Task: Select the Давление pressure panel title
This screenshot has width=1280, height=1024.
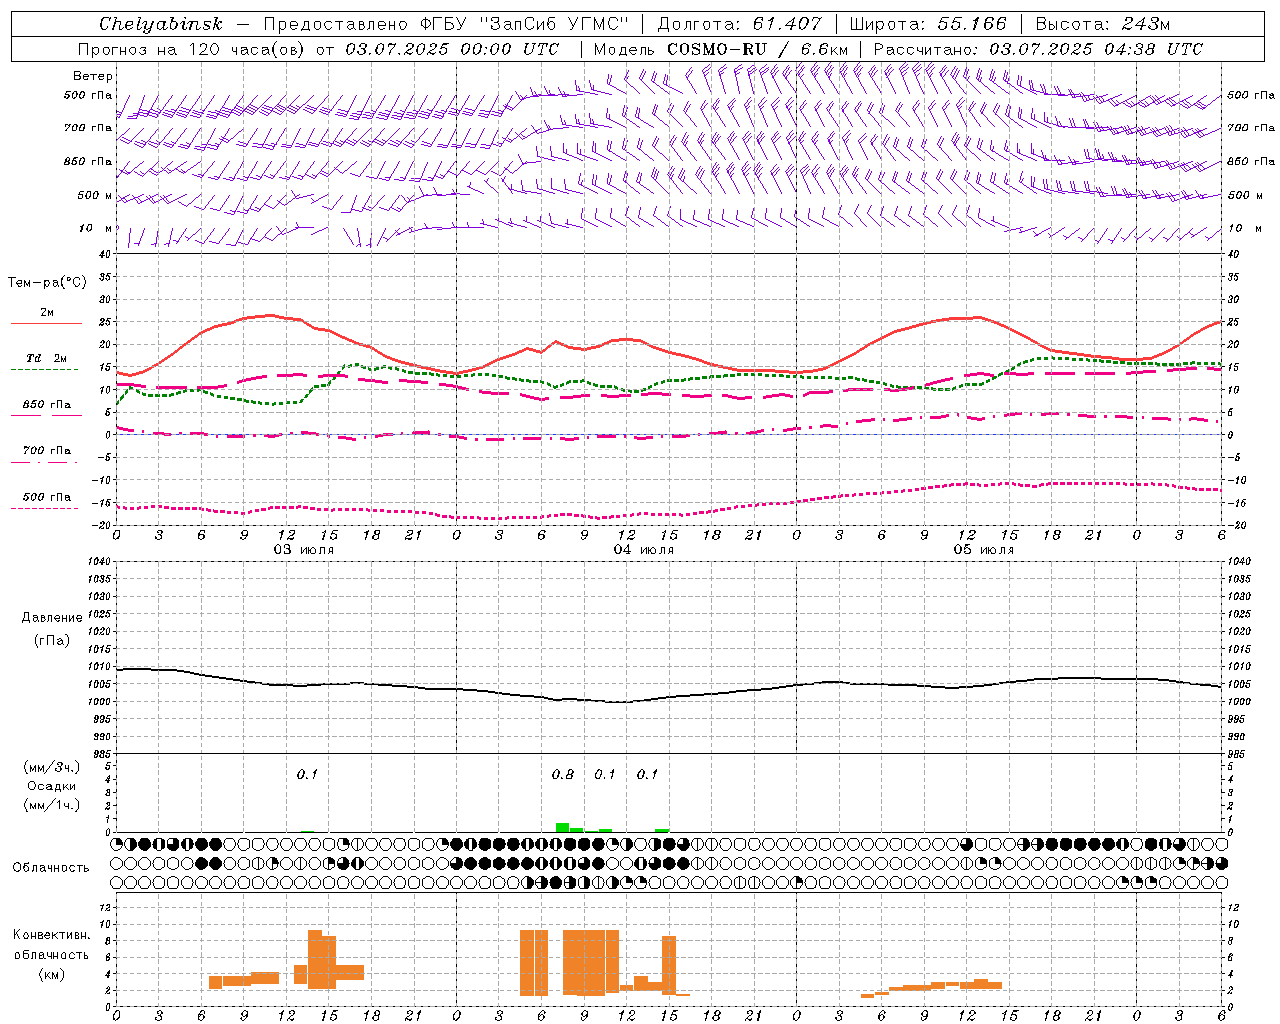Action: tap(52, 618)
